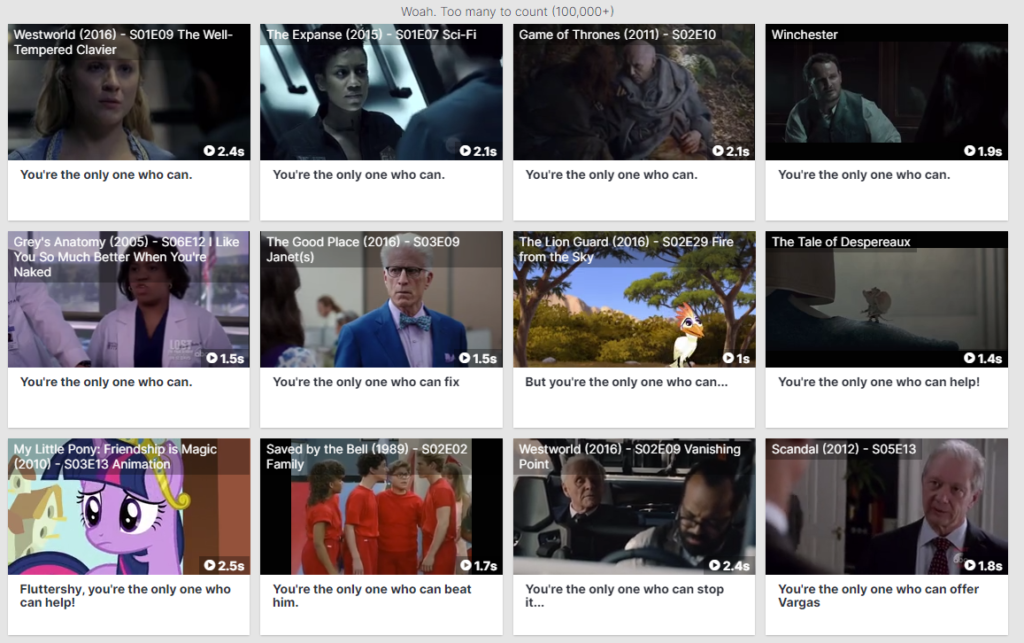The image size is (1024, 643).
Task: Play the Grey's Anatomy 1.5s clip icon
Action: pyautogui.click(x=212, y=358)
